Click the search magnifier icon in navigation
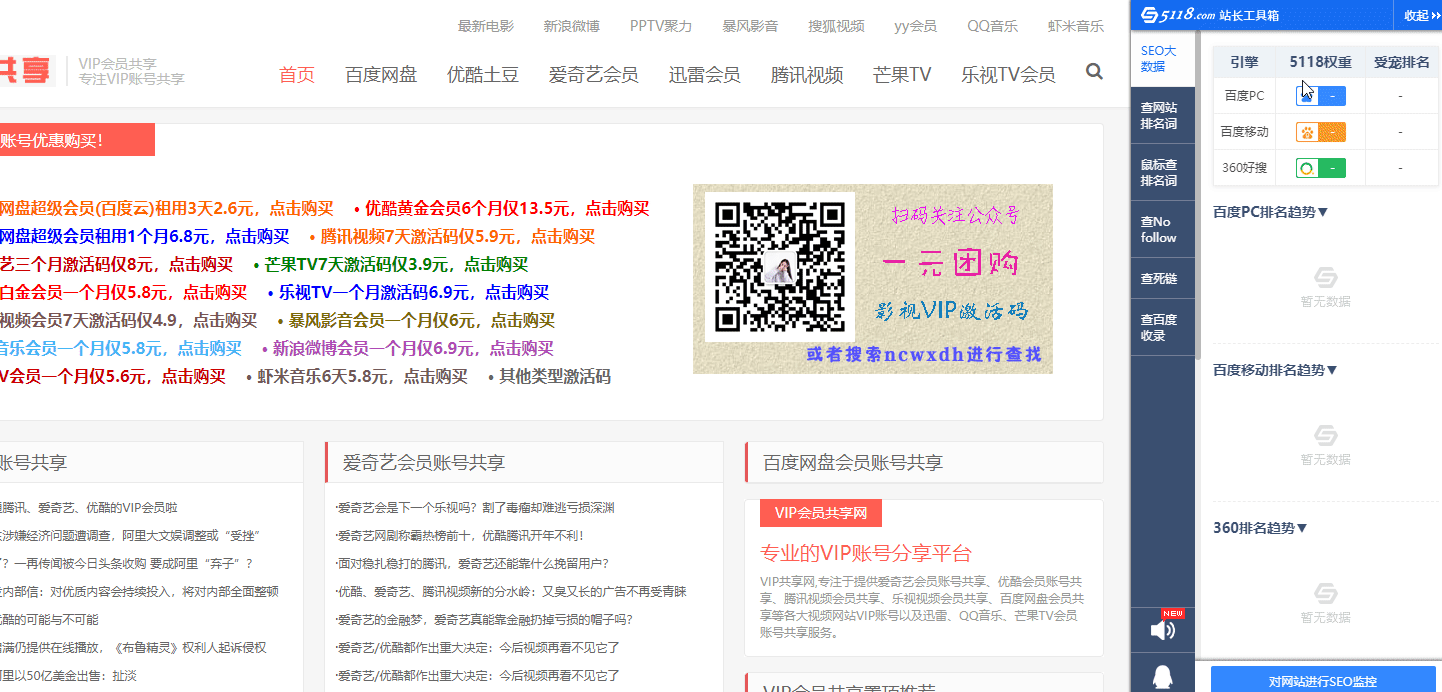 pos(1094,72)
